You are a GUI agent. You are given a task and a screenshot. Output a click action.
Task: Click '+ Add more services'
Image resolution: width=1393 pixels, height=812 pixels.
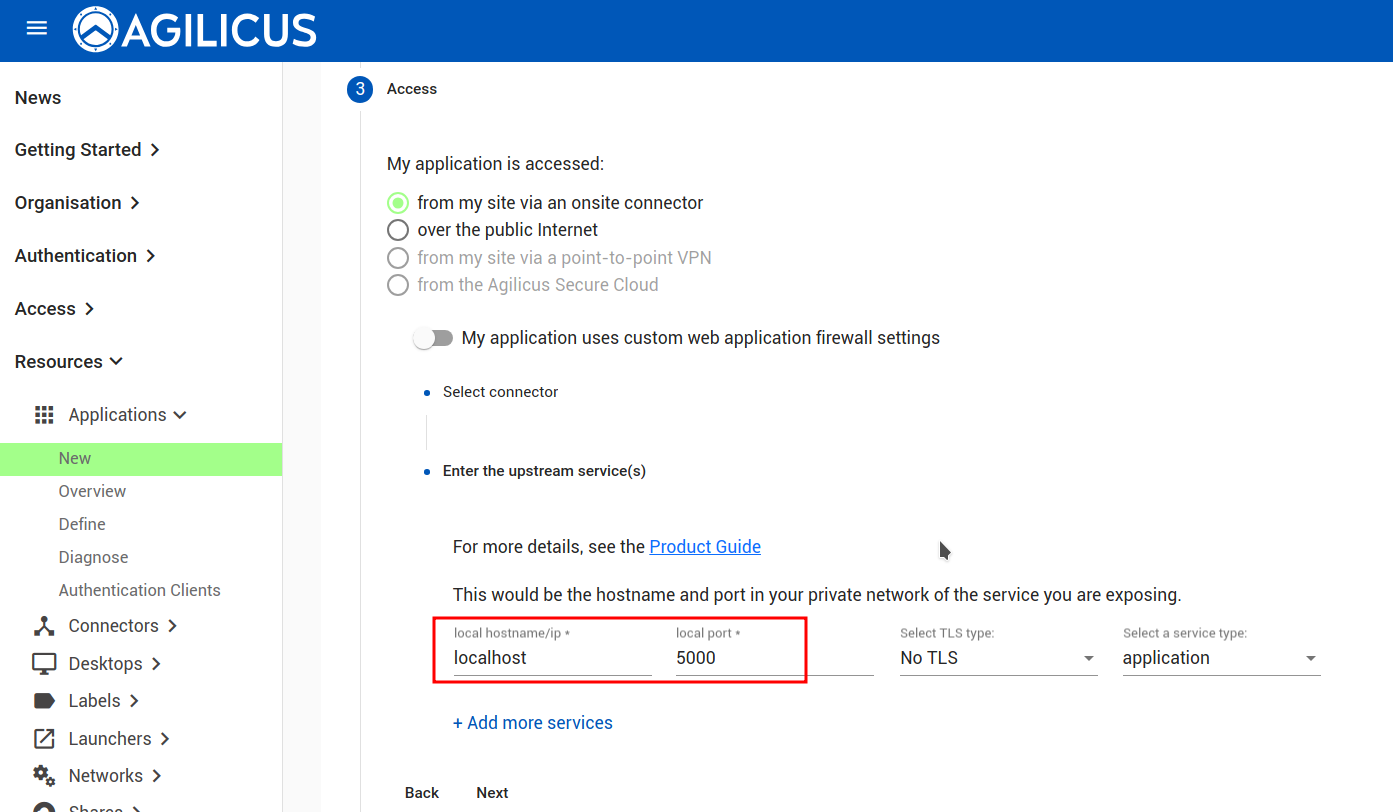click(x=532, y=723)
